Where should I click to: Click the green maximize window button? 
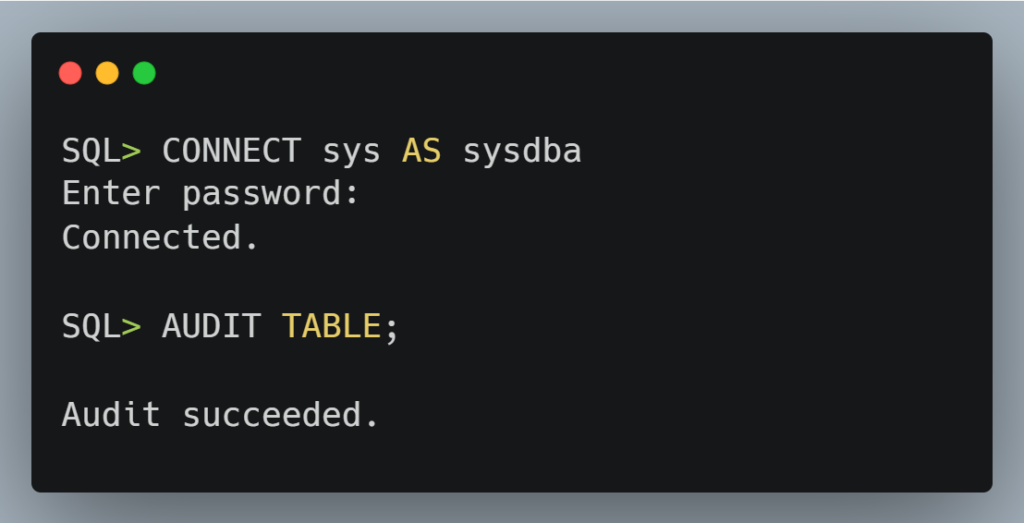point(144,73)
